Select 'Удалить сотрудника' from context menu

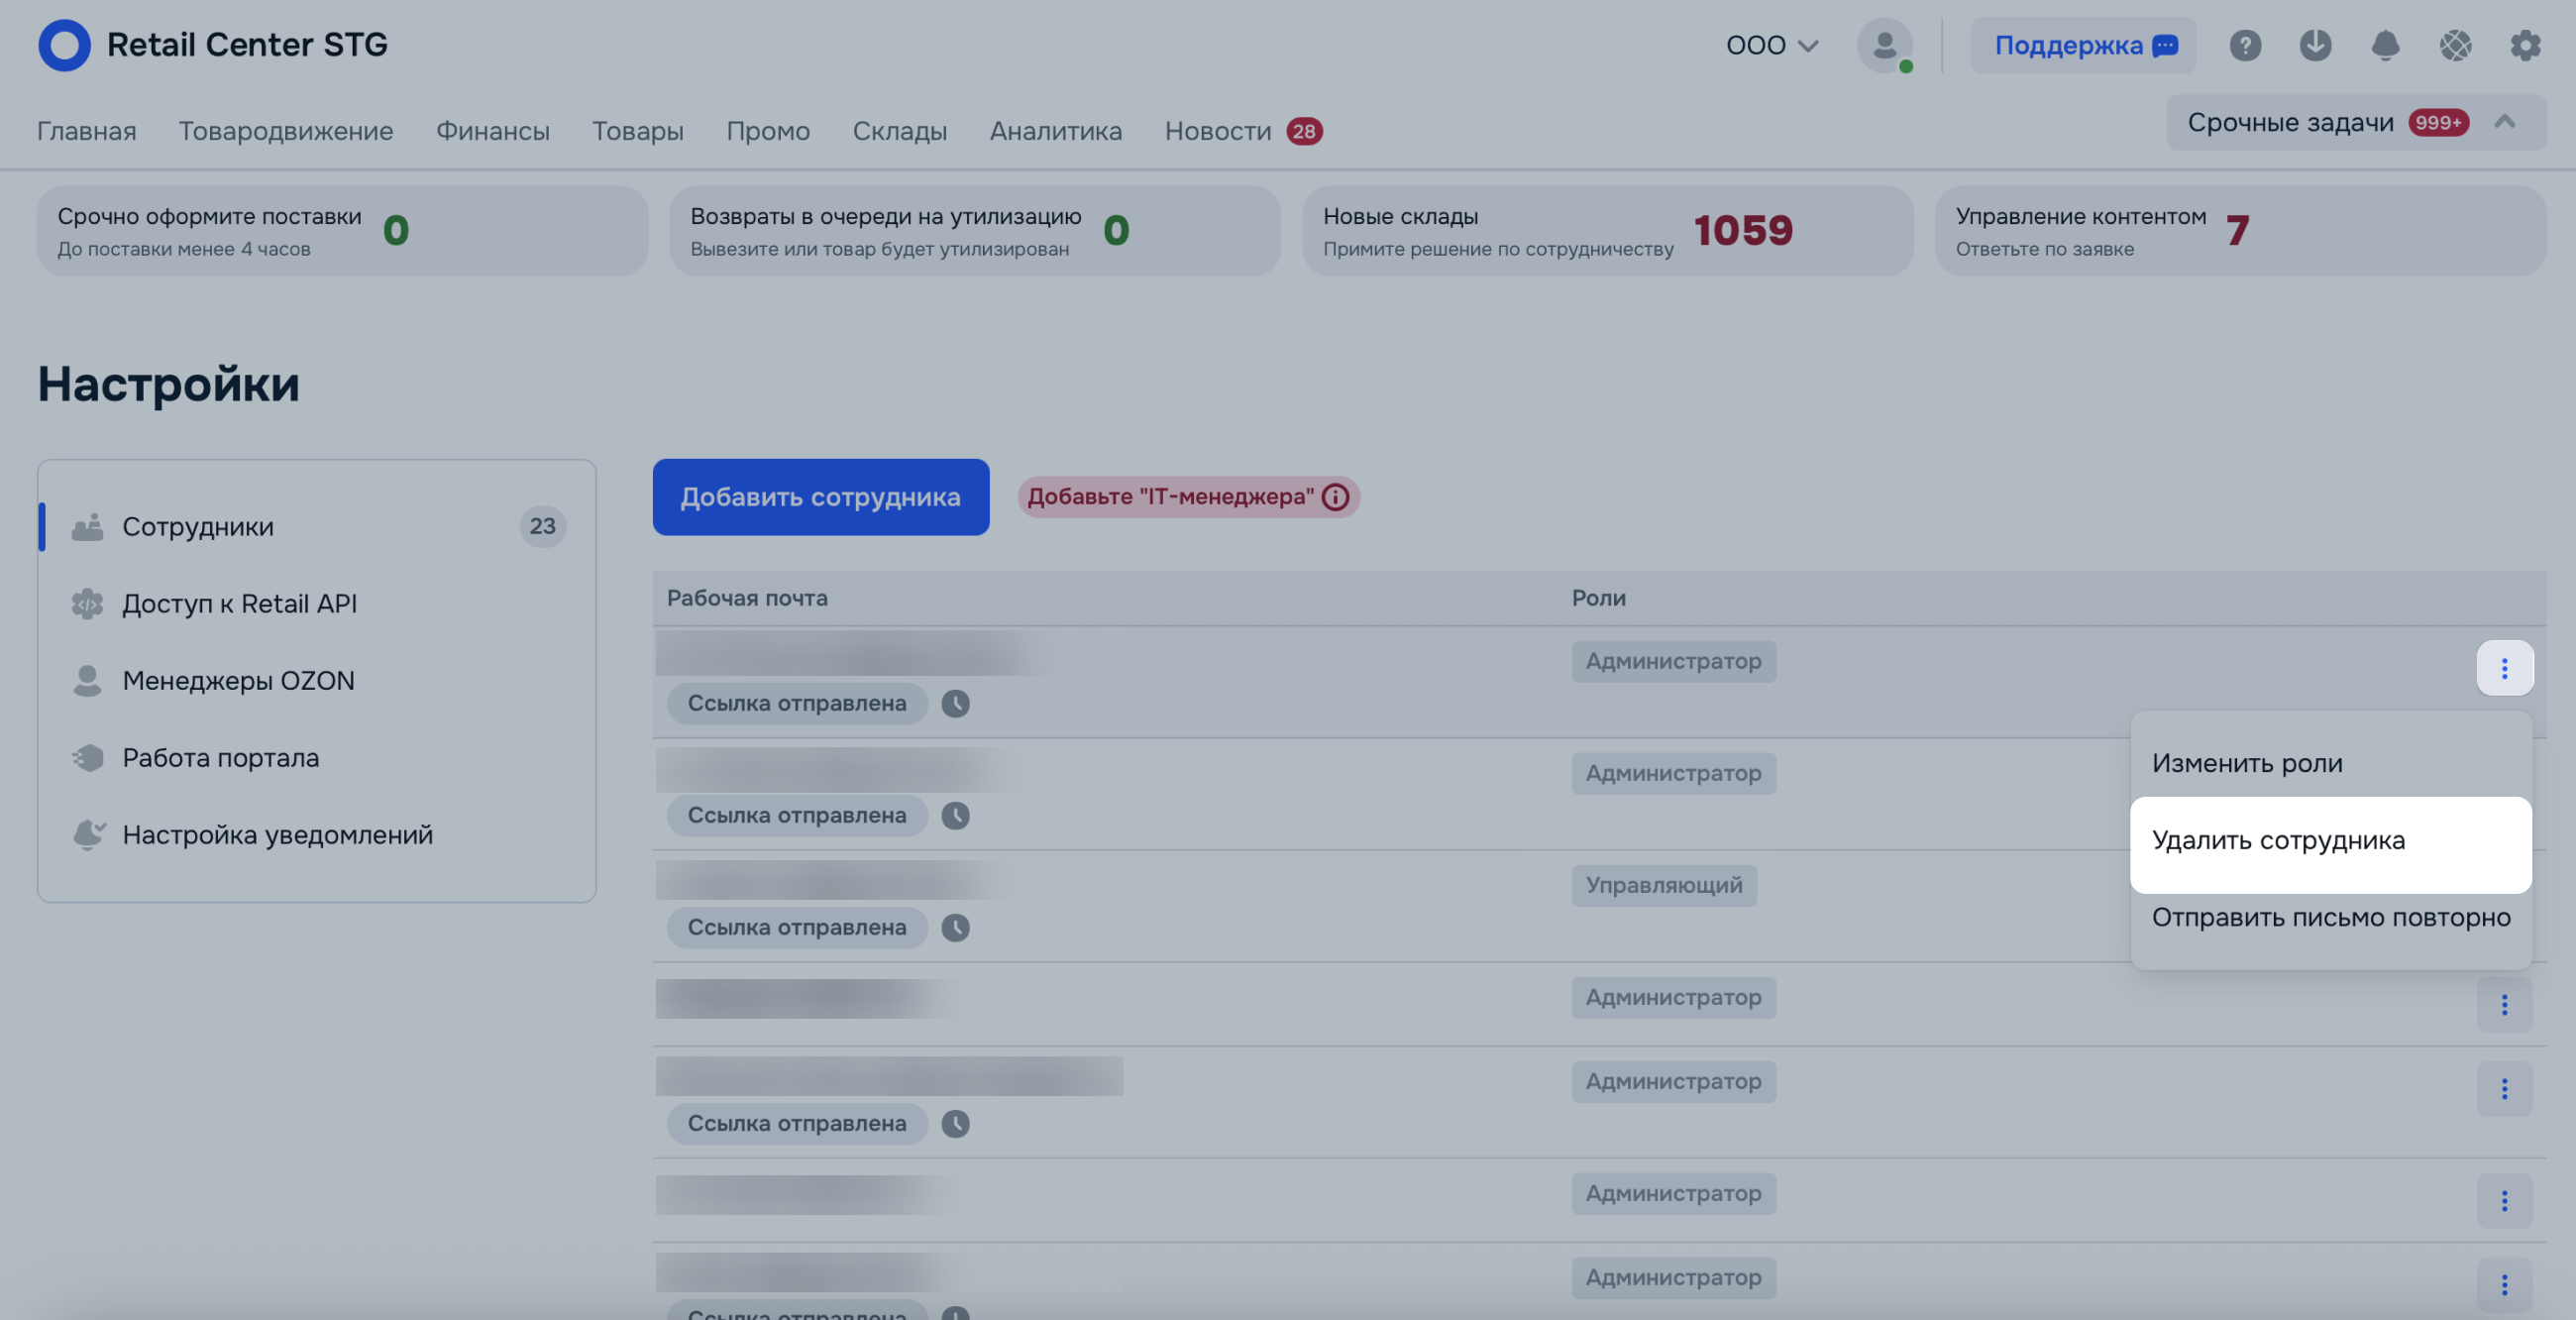point(2278,840)
